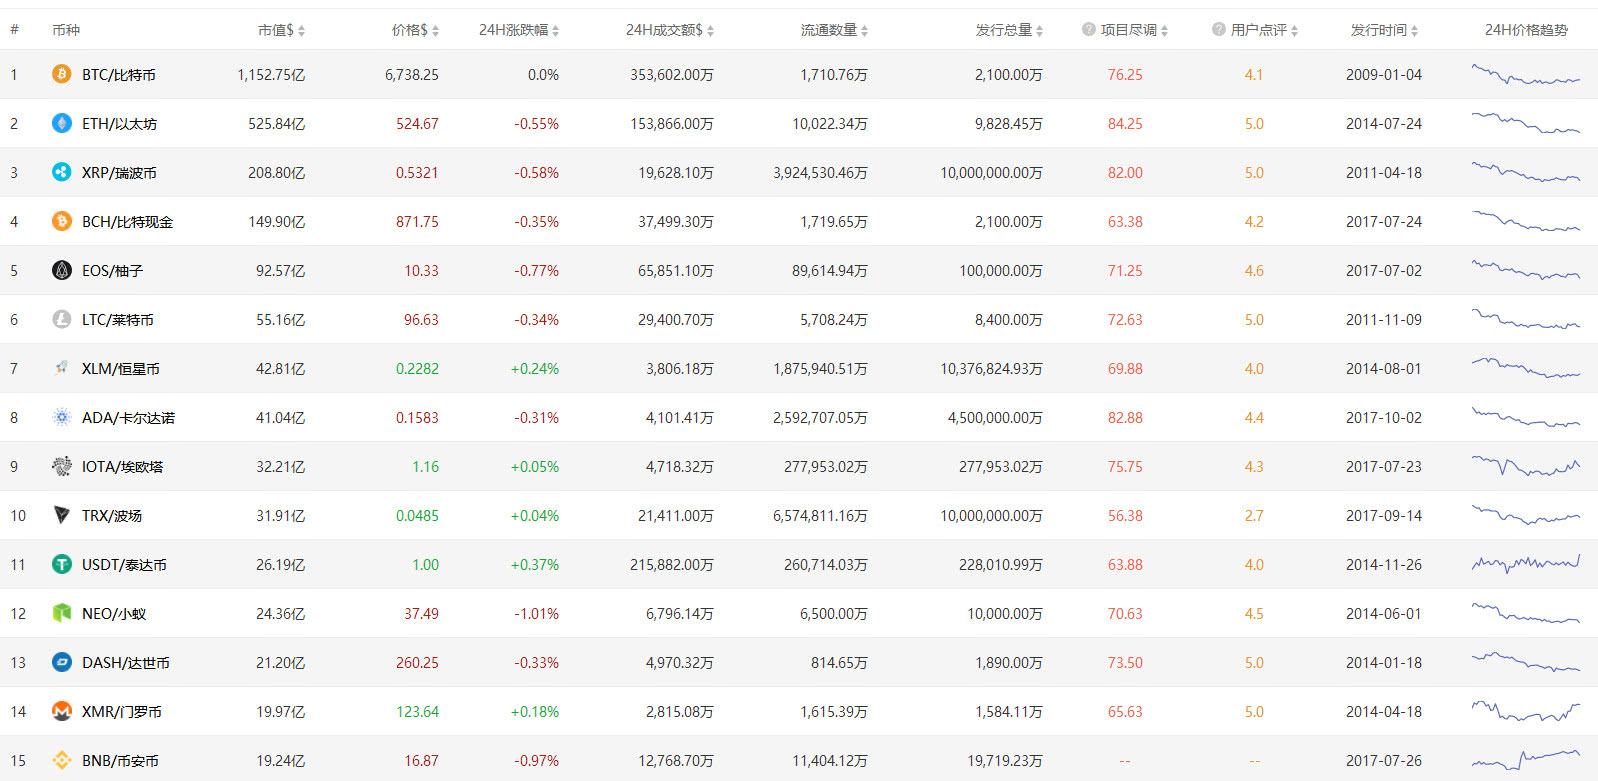
Task: Open the DASH/达世币 coin link
Action: pos(126,663)
